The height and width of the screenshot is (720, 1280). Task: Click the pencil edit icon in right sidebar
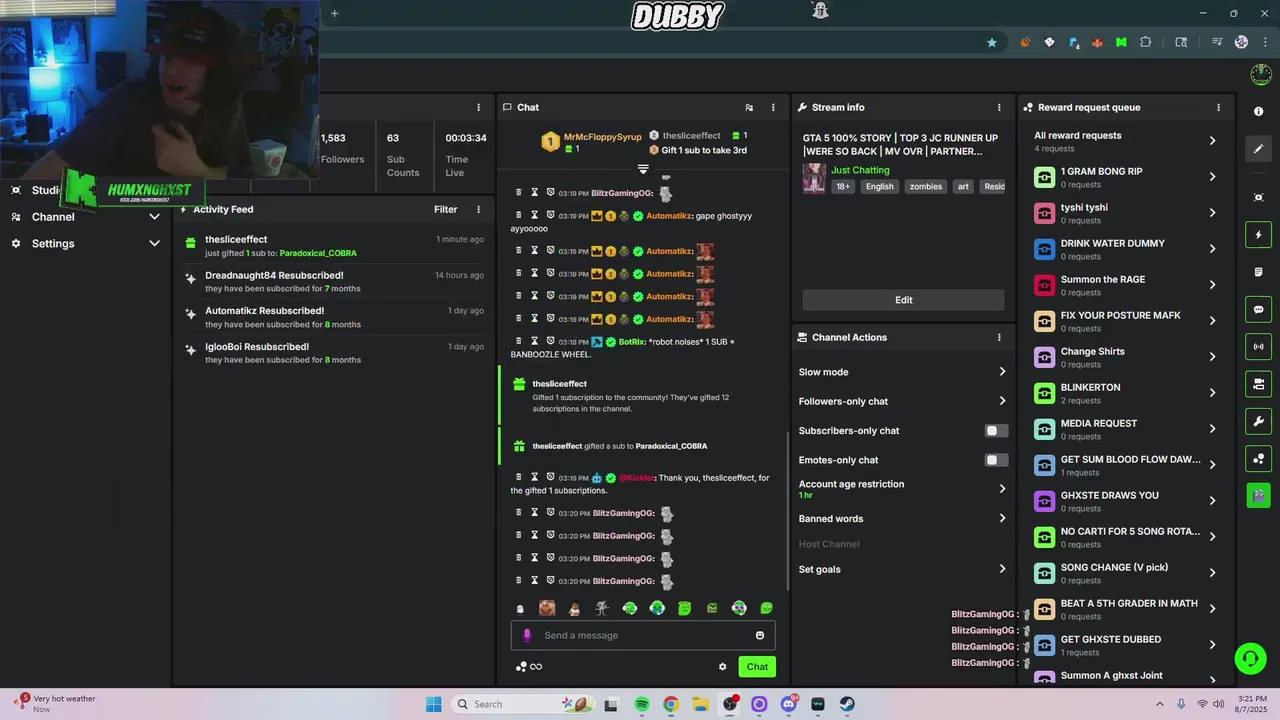pyautogui.click(x=1259, y=149)
